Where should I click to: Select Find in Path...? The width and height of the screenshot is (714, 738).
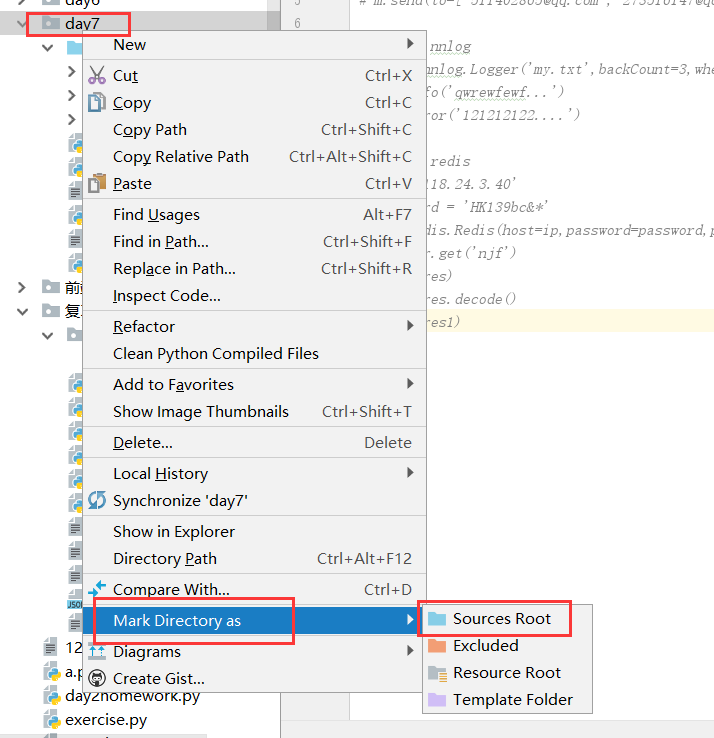point(254,241)
